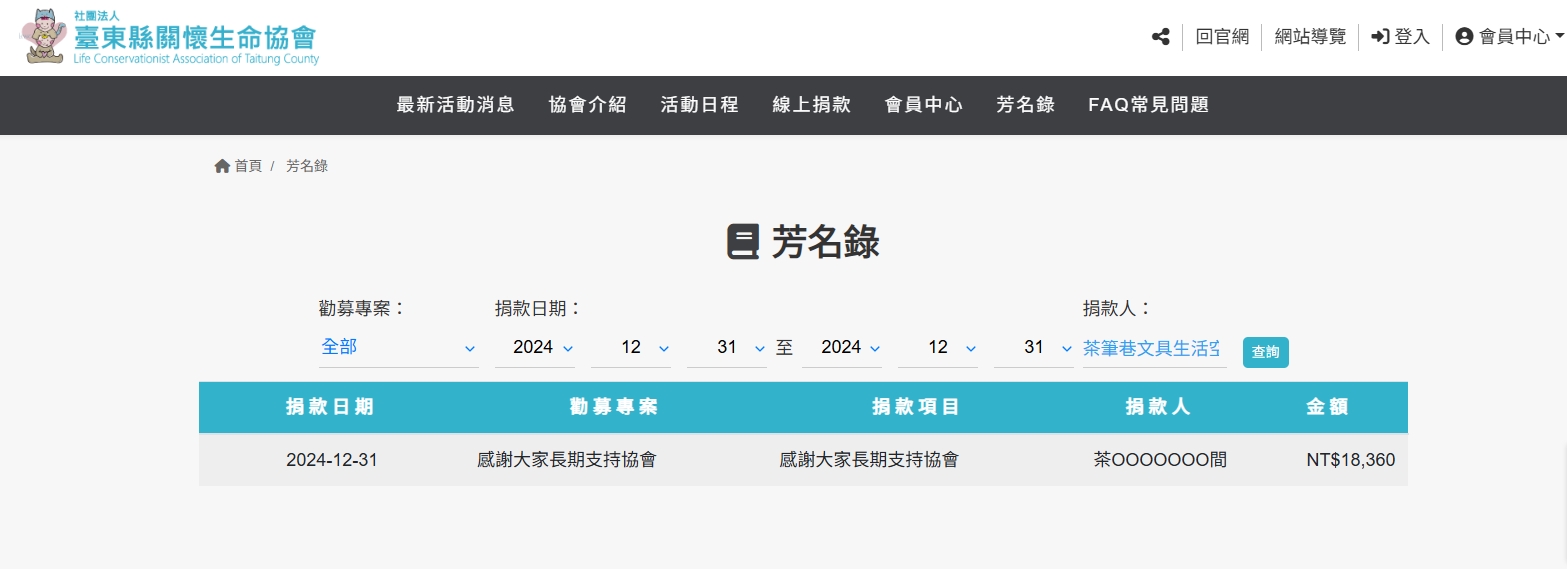Select 活動日程 in the navigation bar
This screenshot has height=569, width=1567.
coord(699,105)
